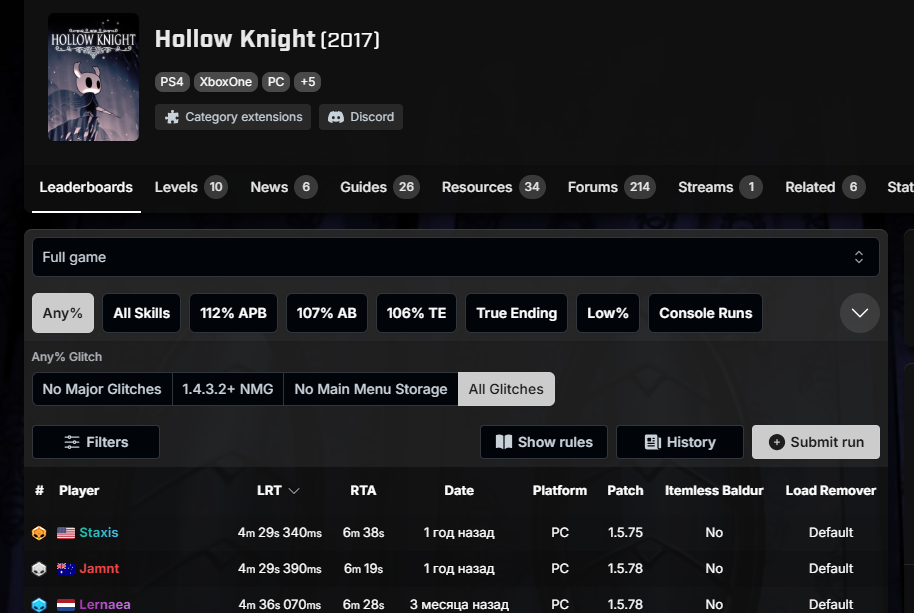Expand the +5 additional platforms tag

click(x=308, y=82)
